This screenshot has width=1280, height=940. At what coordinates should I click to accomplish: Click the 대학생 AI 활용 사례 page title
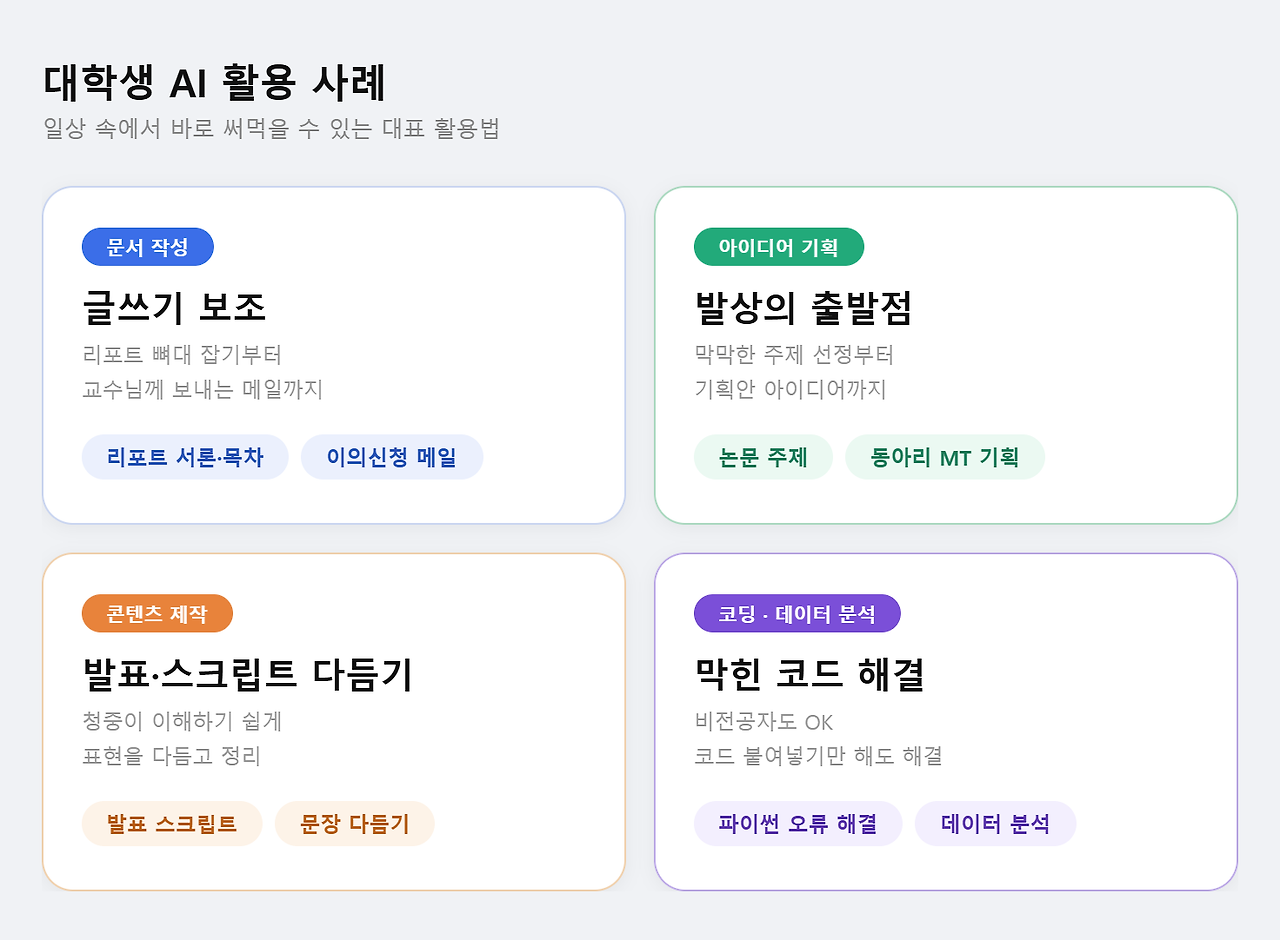(215, 82)
